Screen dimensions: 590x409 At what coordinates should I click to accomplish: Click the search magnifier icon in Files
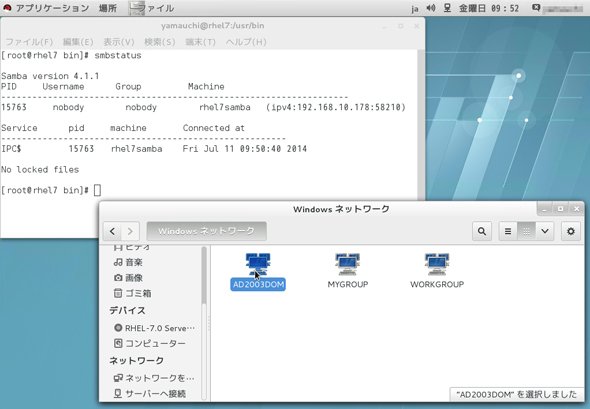coord(482,231)
